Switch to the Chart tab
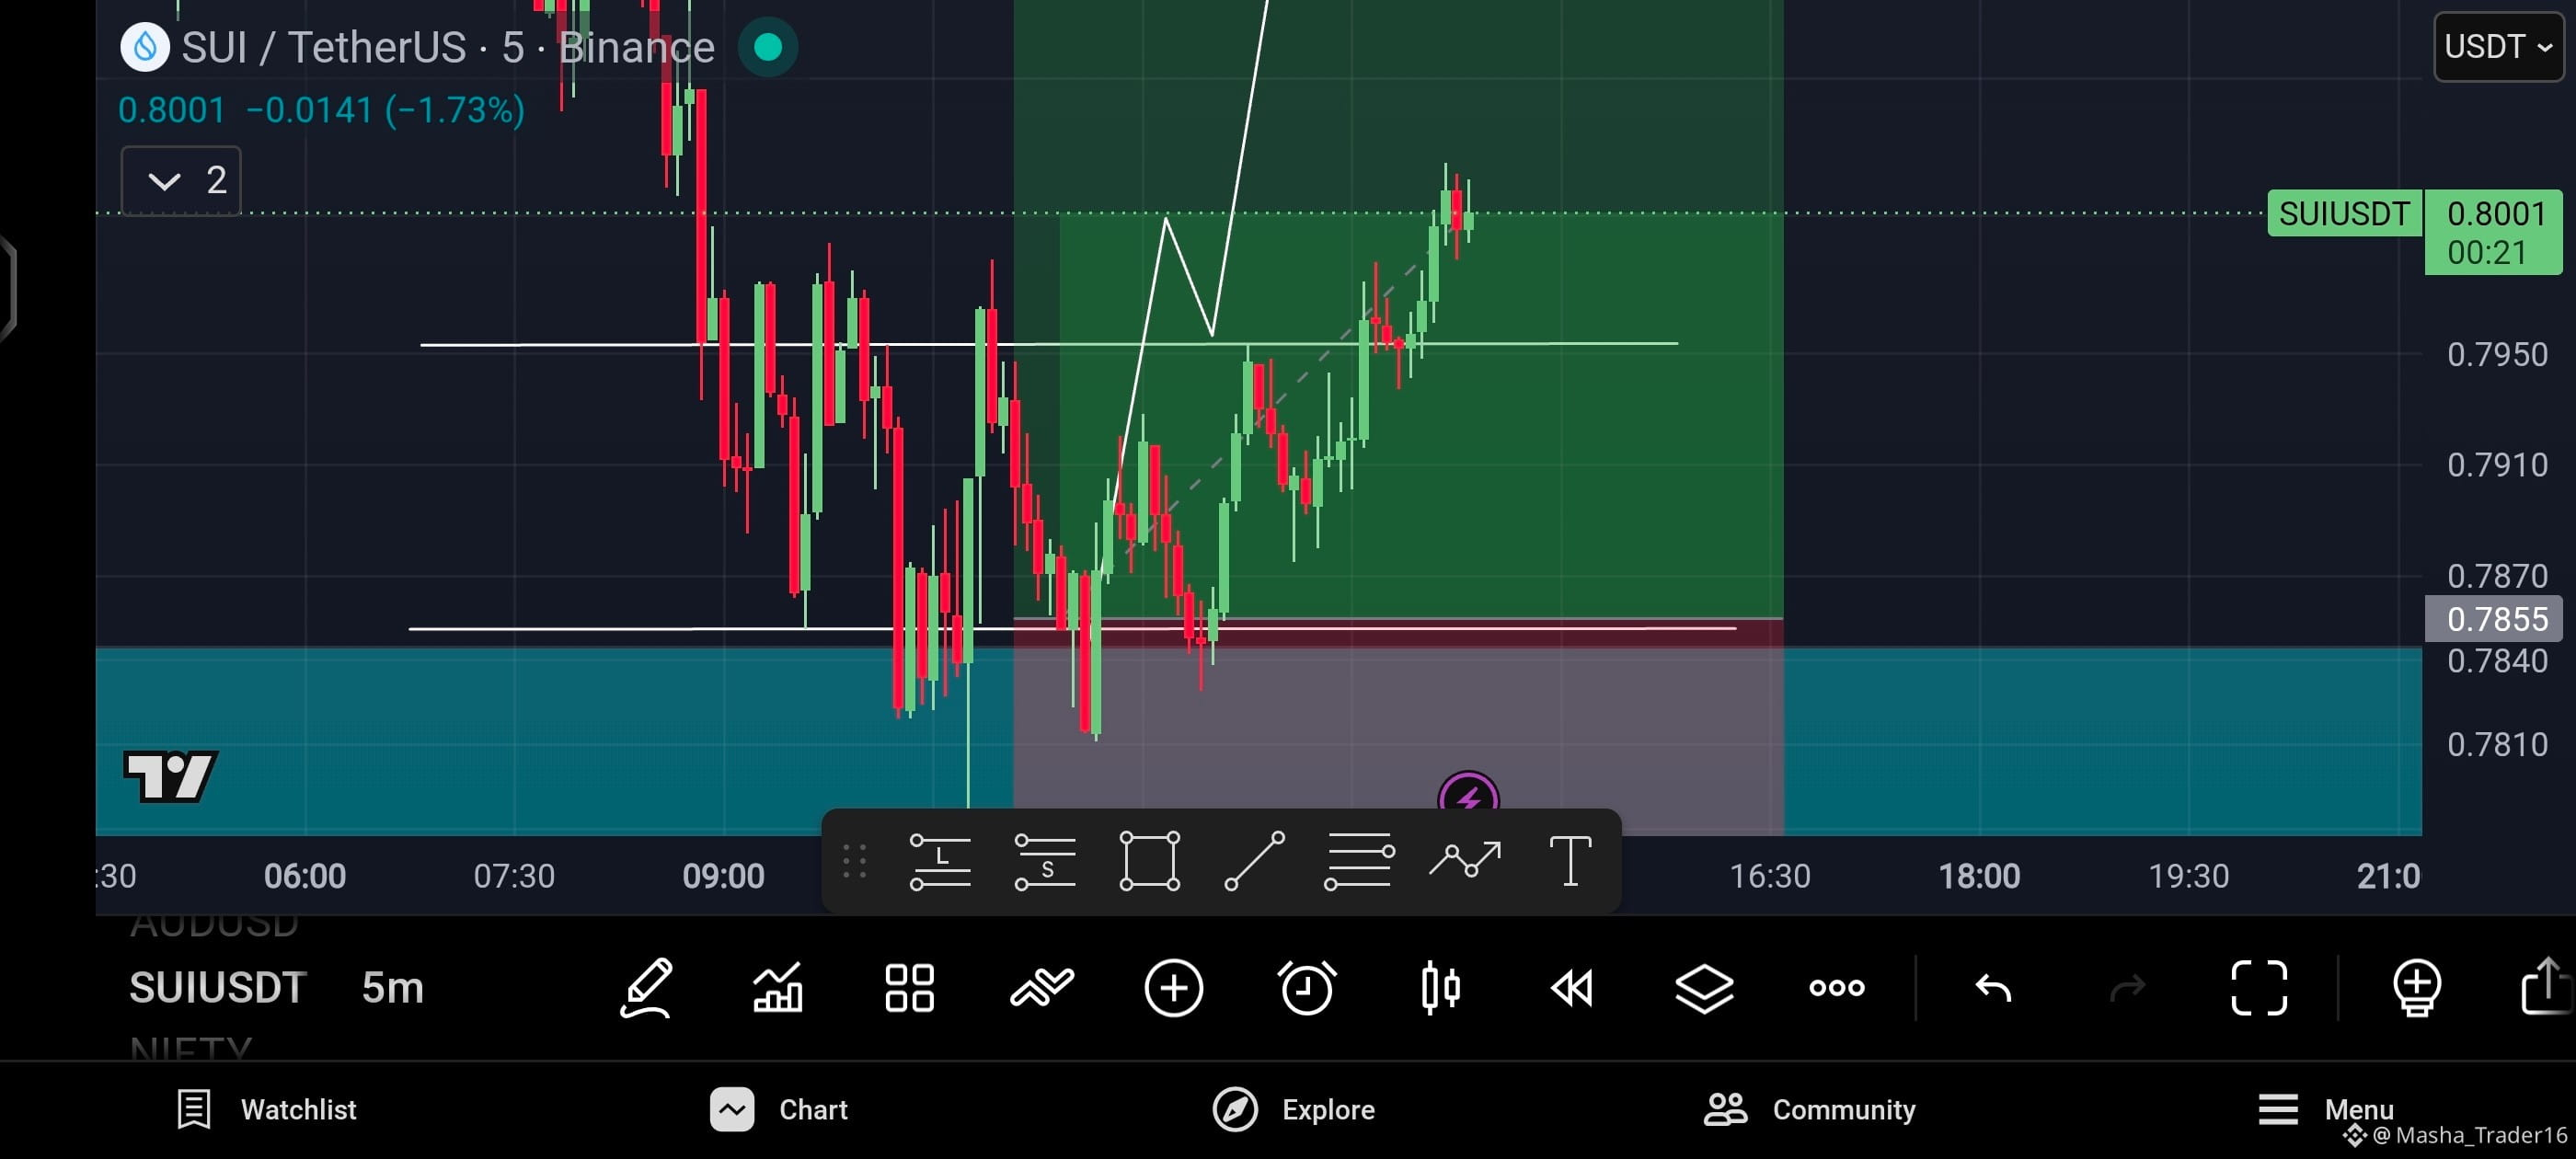The image size is (2576, 1159). [x=779, y=1109]
